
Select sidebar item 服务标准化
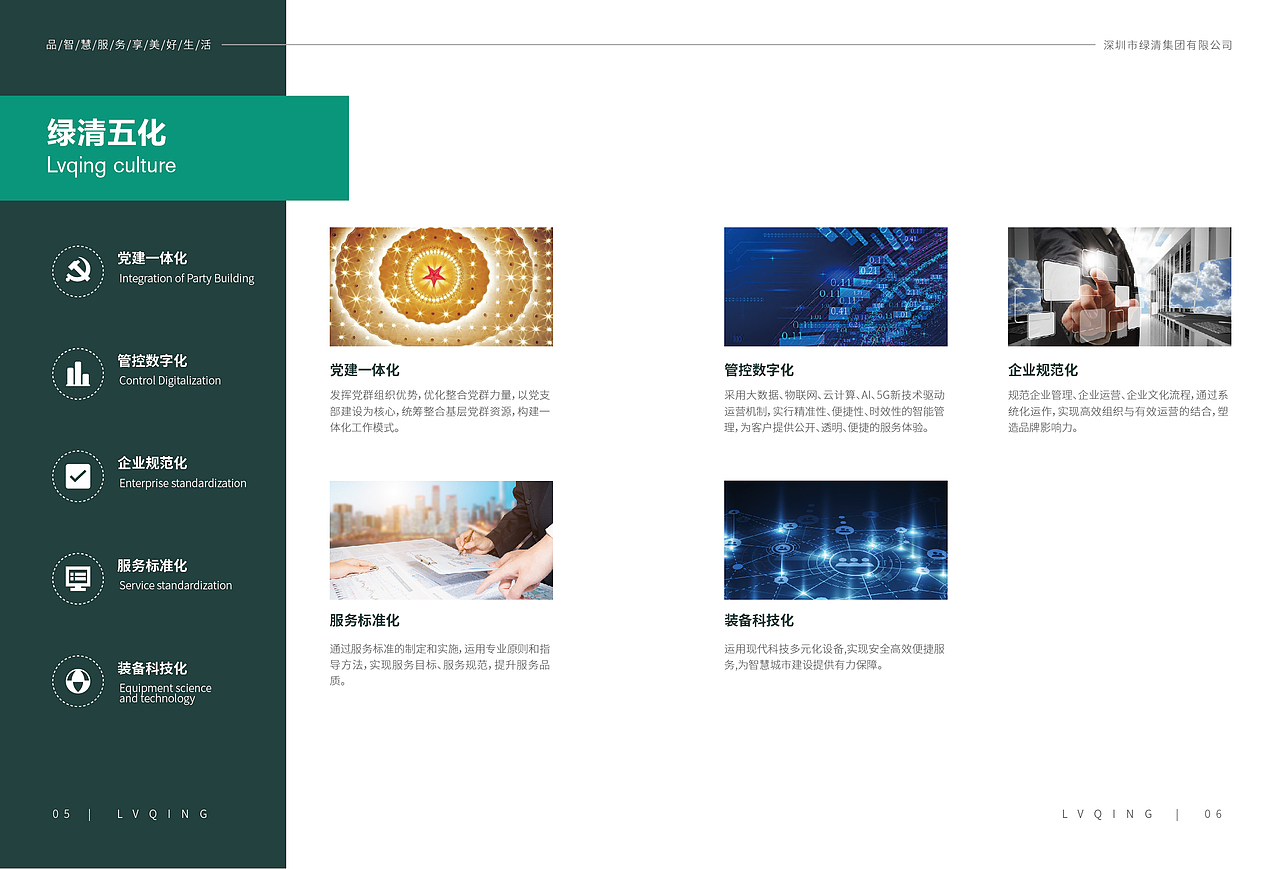tap(152, 566)
